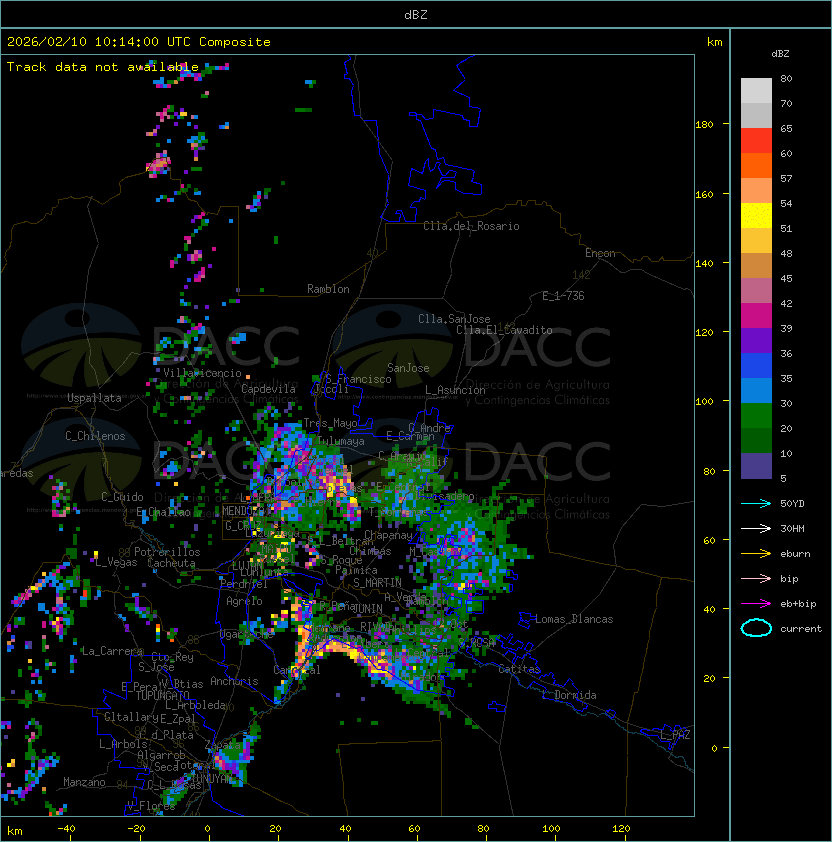Click the 'Clla.del_Rosario' map label
Image resolution: width=832 pixels, height=842 pixels.
(471, 227)
